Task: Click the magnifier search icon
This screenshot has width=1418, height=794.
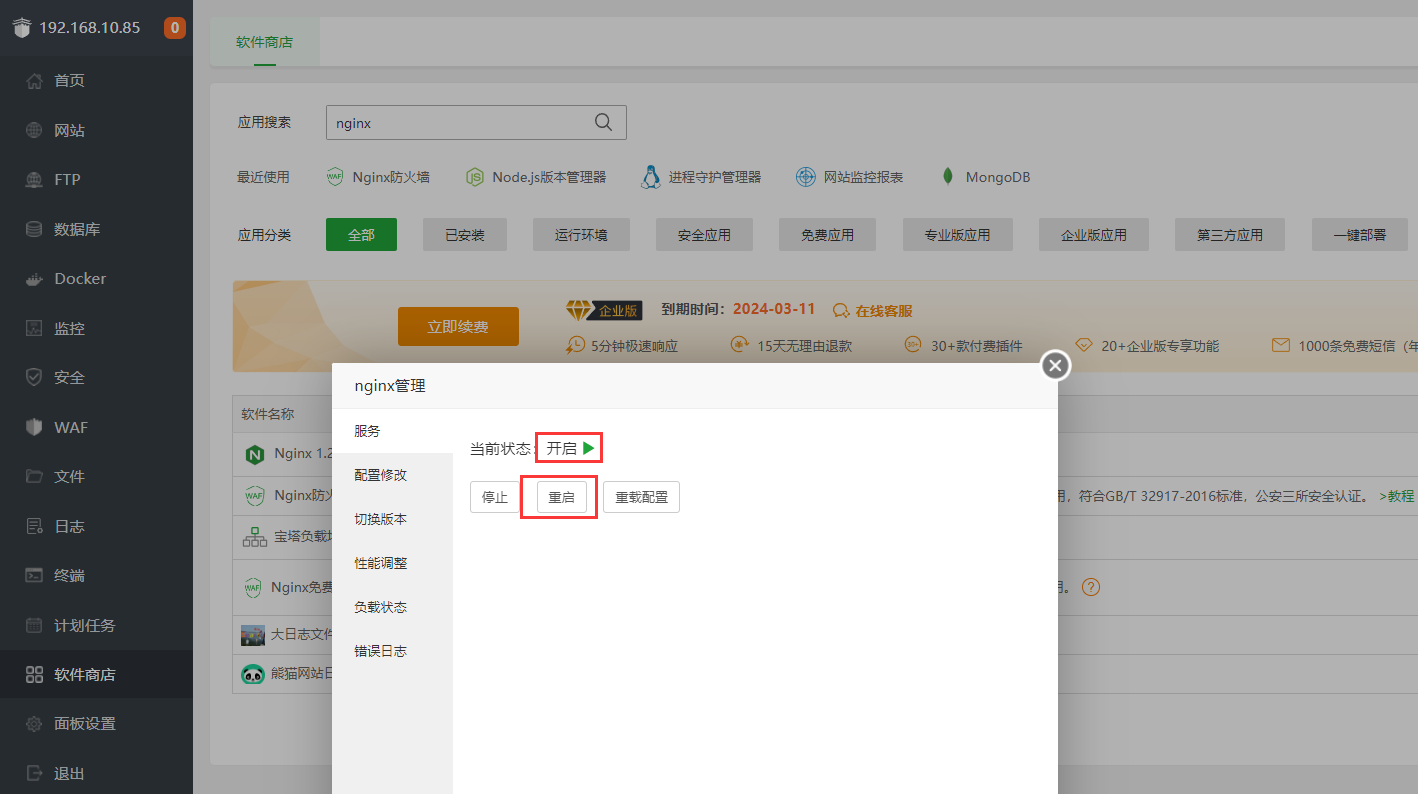Action: click(603, 122)
